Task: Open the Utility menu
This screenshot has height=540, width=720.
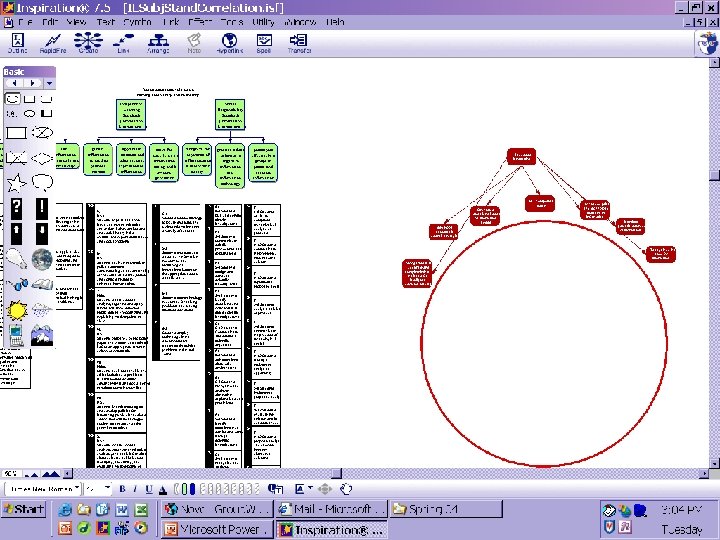Action: tap(263, 22)
